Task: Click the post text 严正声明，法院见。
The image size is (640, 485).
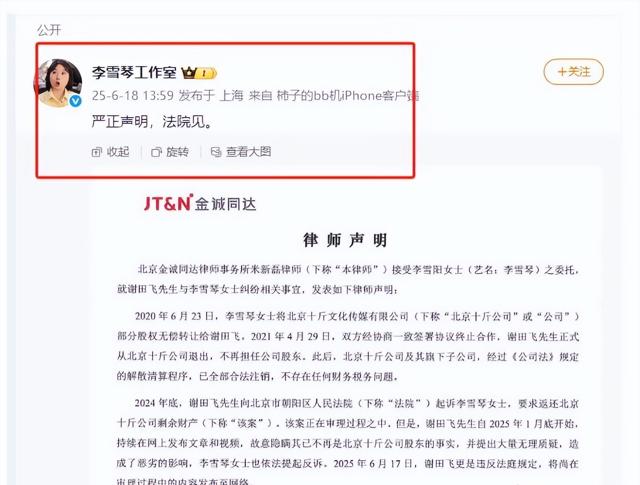Action: pos(152,122)
